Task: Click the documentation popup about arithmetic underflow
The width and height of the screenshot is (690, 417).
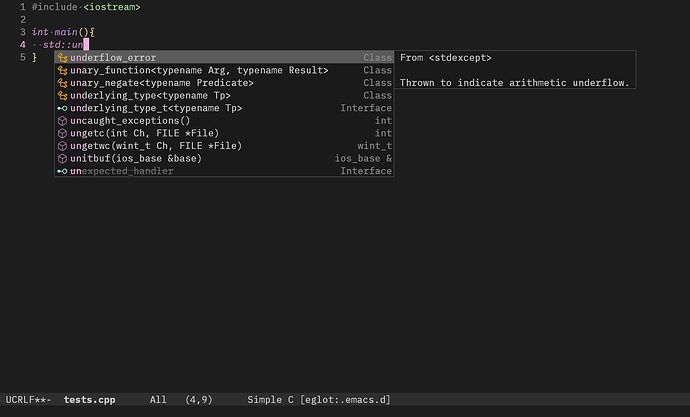Action: pyautogui.click(x=515, y=70)
